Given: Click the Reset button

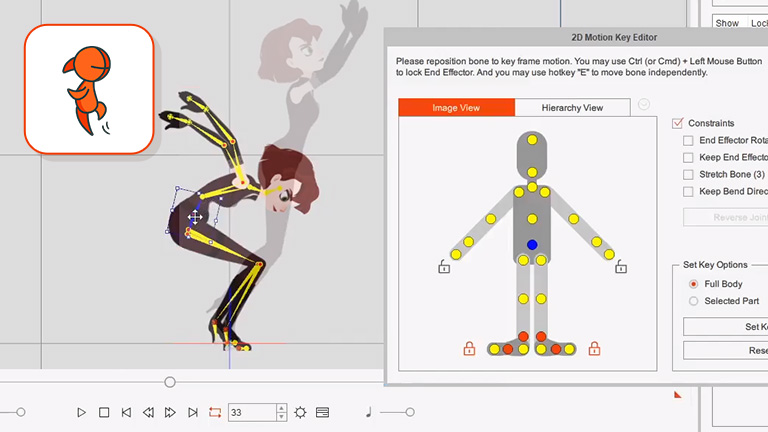Looking at the screenshot, I should click(x=726, y=350).
